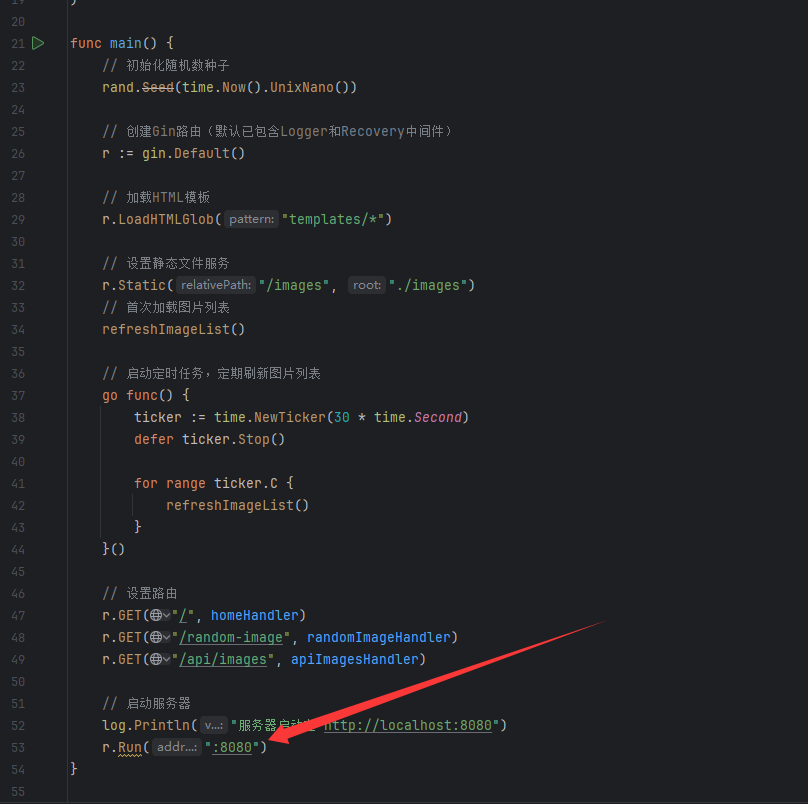Toggle a breakpoint on line number 37
Image resolution: width=808 pixels, height=804 pixels.
click(x=17, y=395)
